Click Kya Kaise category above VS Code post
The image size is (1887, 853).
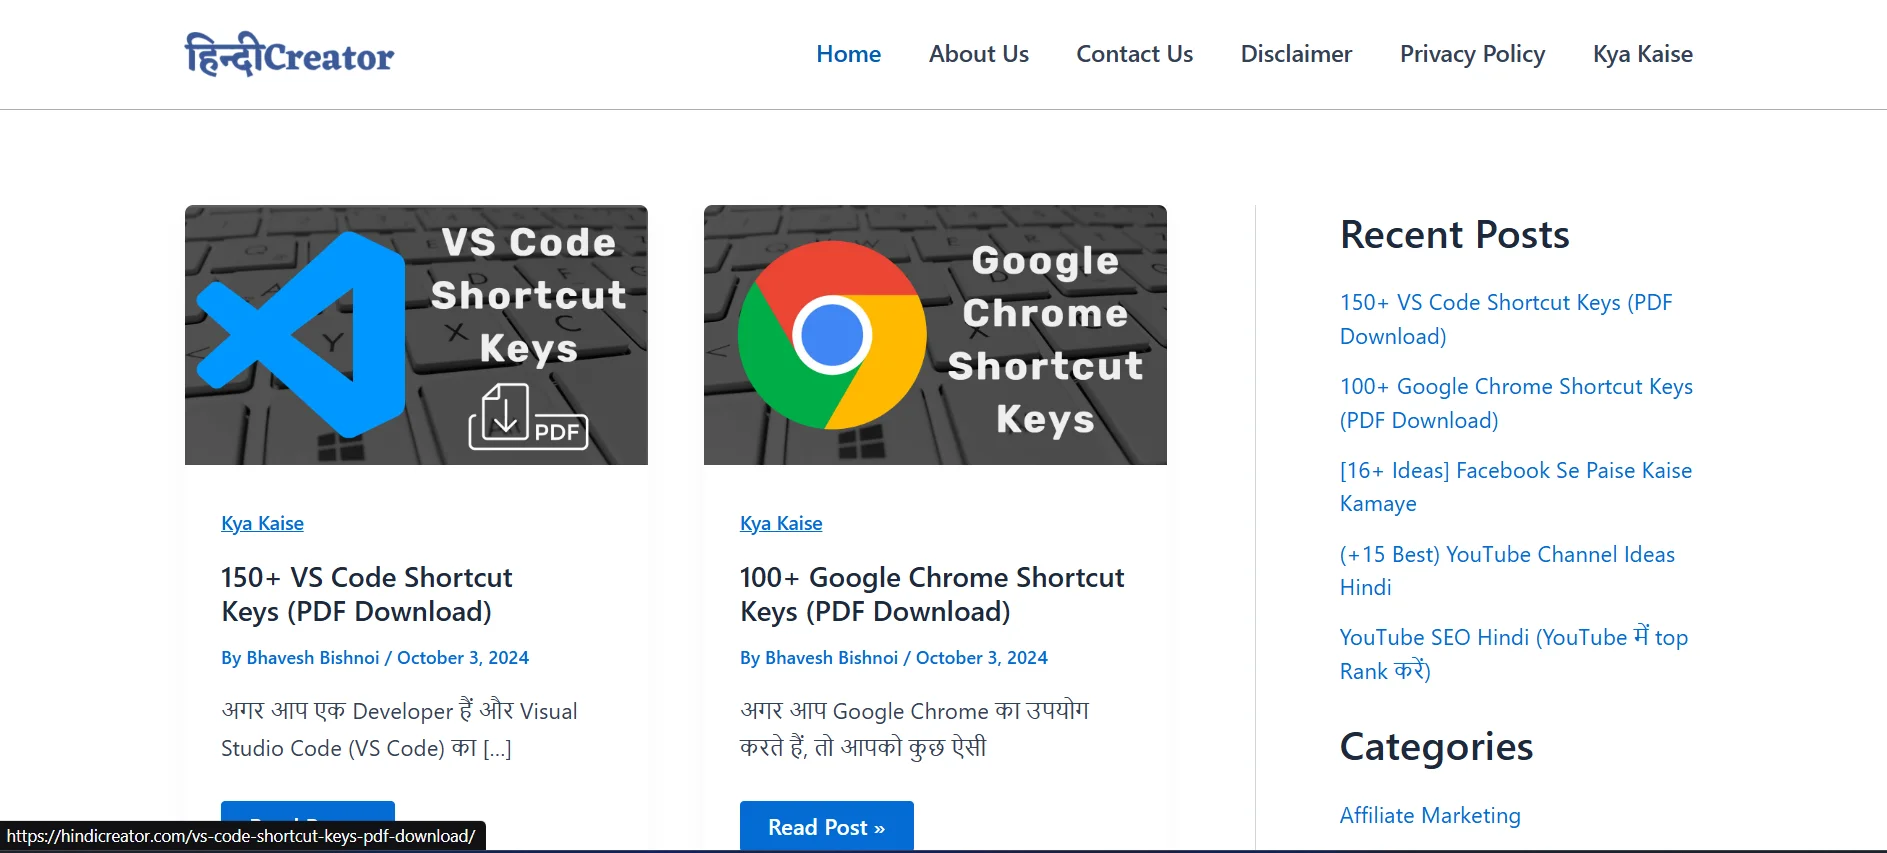[262, 523]
